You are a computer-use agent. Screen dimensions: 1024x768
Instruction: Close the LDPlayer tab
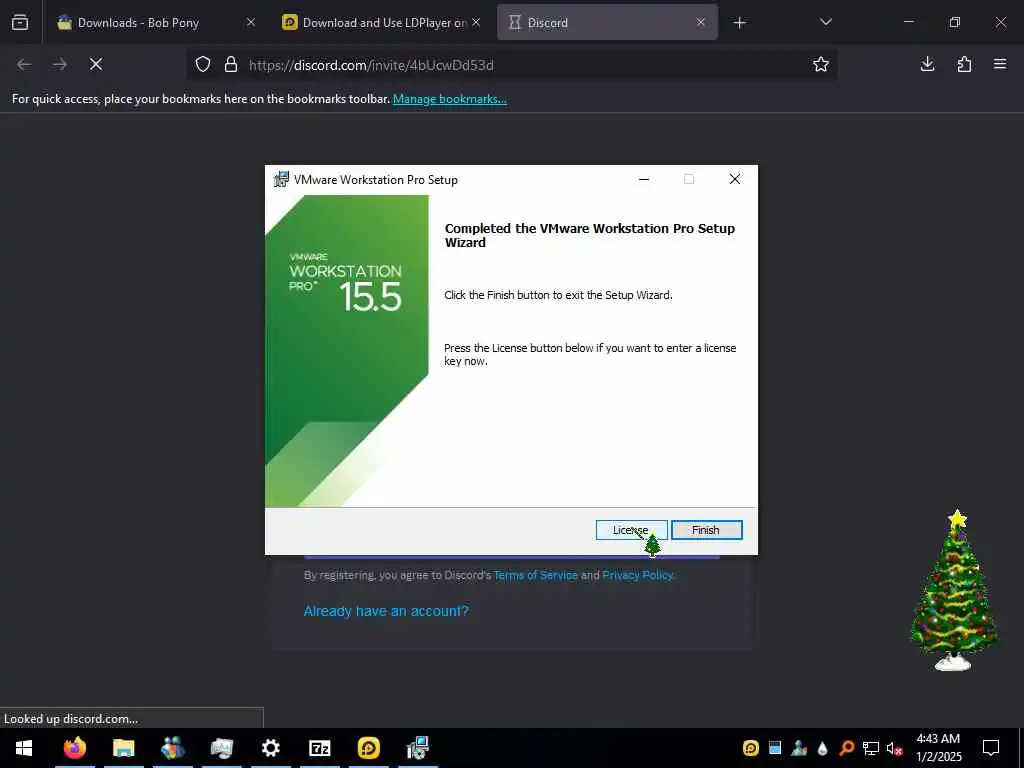point(476,22)
